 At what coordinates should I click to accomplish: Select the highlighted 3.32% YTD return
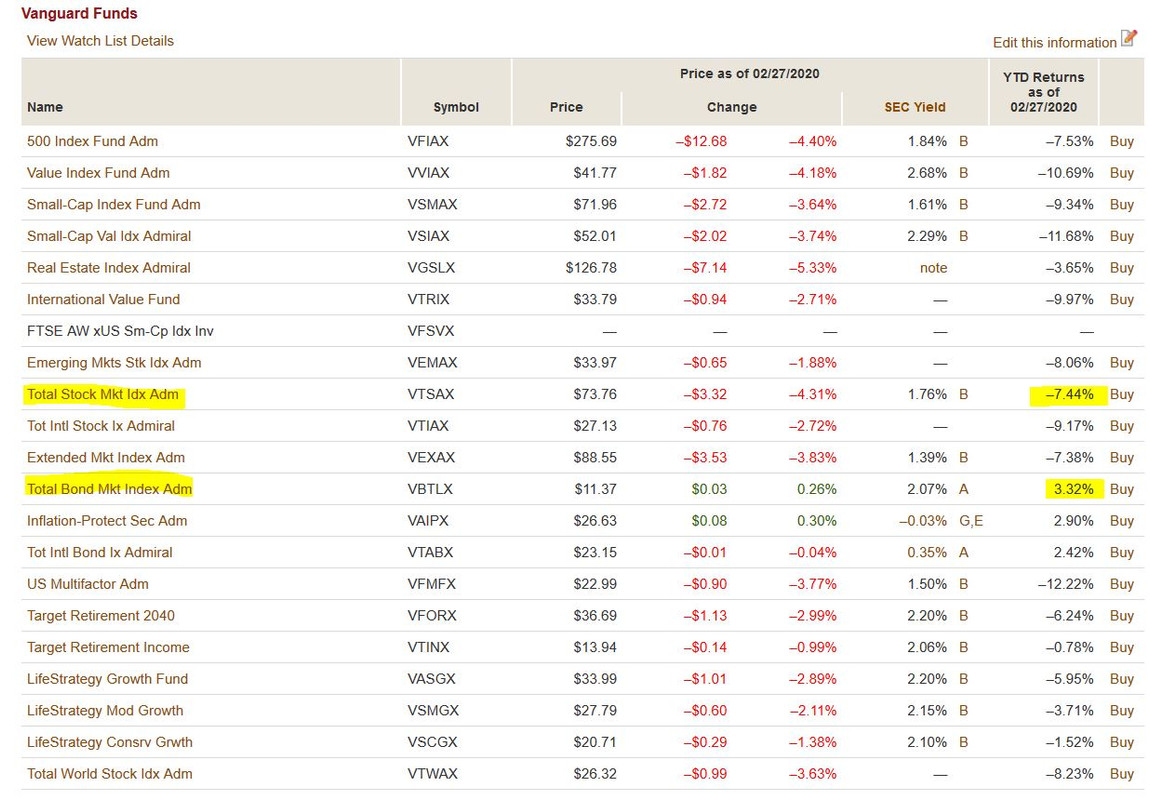click(1074, 488)
